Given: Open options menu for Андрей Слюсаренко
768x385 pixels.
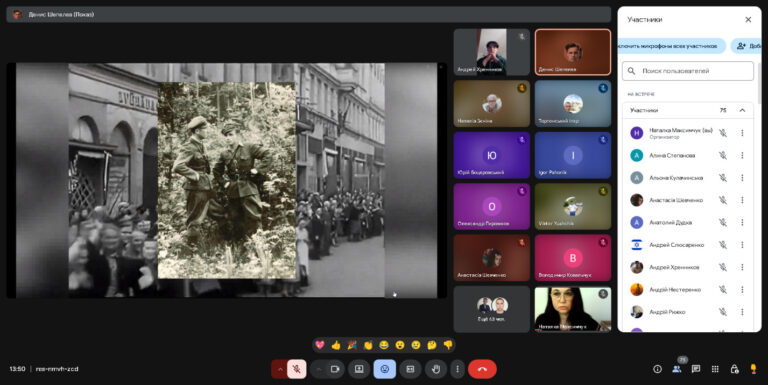Looking at the screenshot, I should point(742,245).
